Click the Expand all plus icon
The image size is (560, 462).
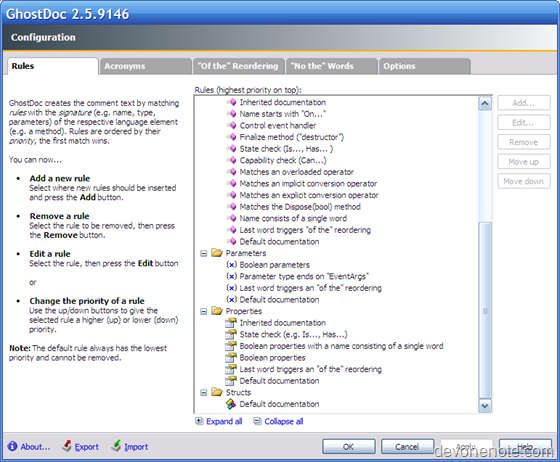coord(199,421)
